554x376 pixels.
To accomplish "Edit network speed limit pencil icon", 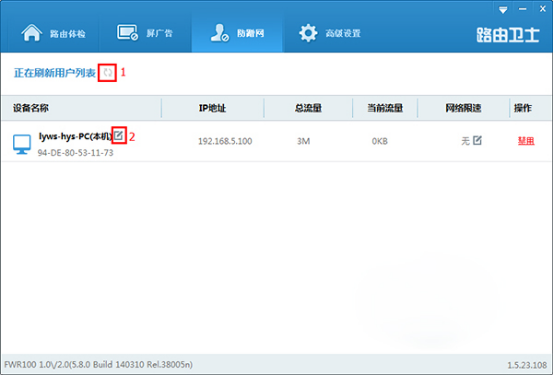I will pyautogui.click(x=477, y=140).
